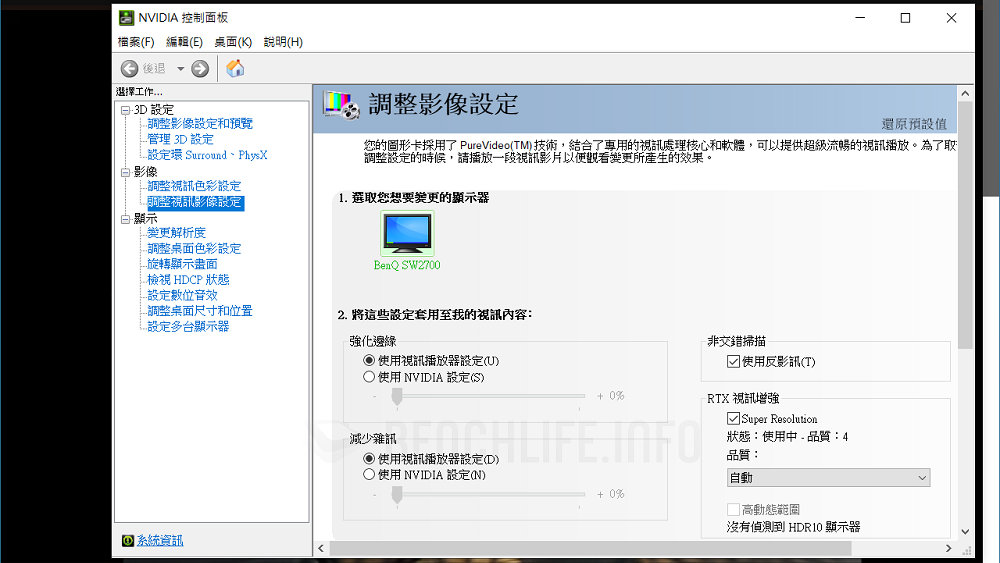Minimize the NVIDIA control panel window
The height and width of the screenshot is (563, 1000).
pyautogui.click(x=860, y=18)
